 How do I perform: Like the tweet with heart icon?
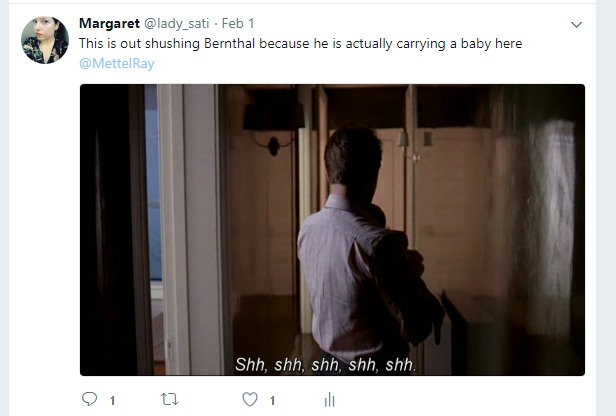click(250, 399)
